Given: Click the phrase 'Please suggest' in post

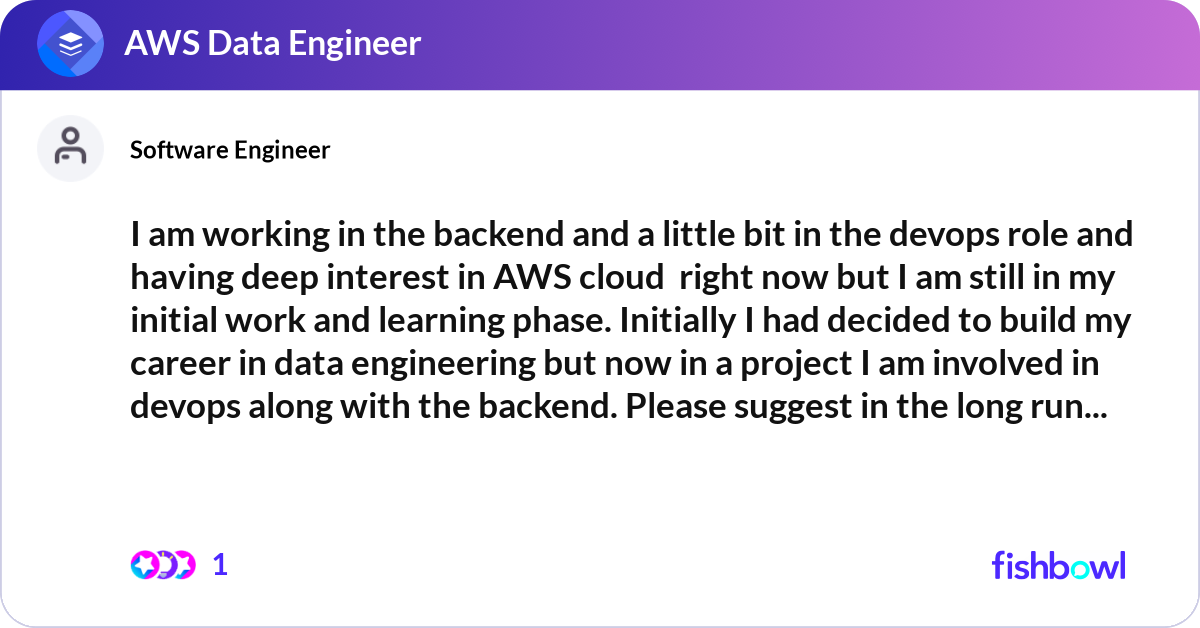Looking at the screenshot, I should [664, 408].
